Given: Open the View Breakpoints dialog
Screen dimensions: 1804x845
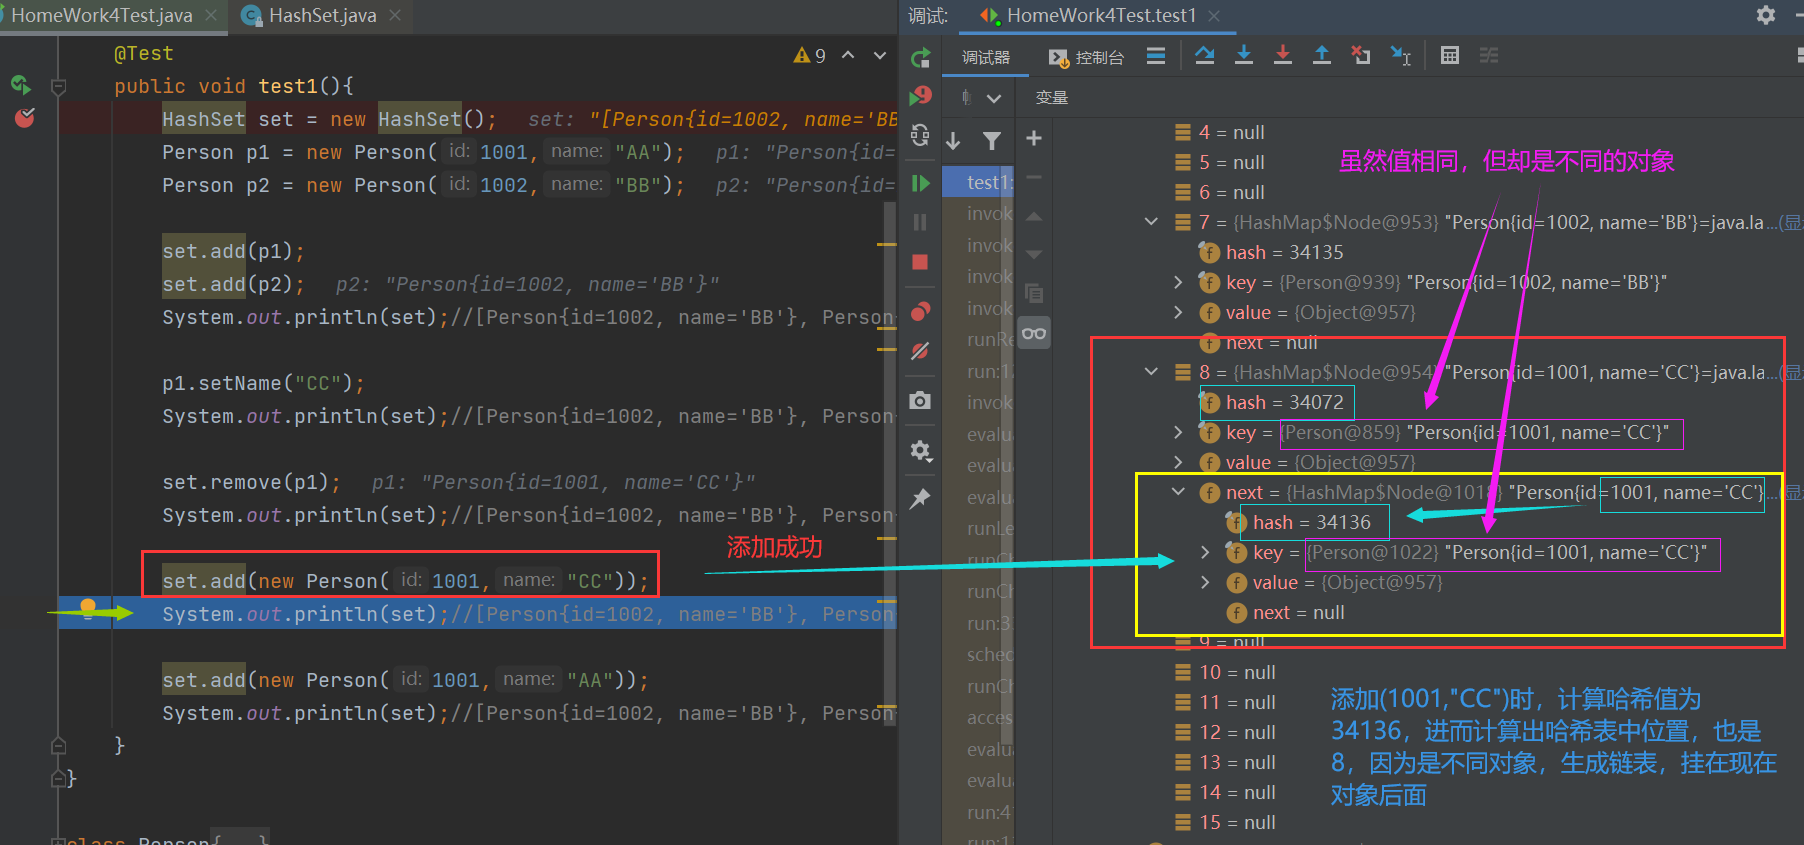Looking at the screenshot, I should point(921,311).
